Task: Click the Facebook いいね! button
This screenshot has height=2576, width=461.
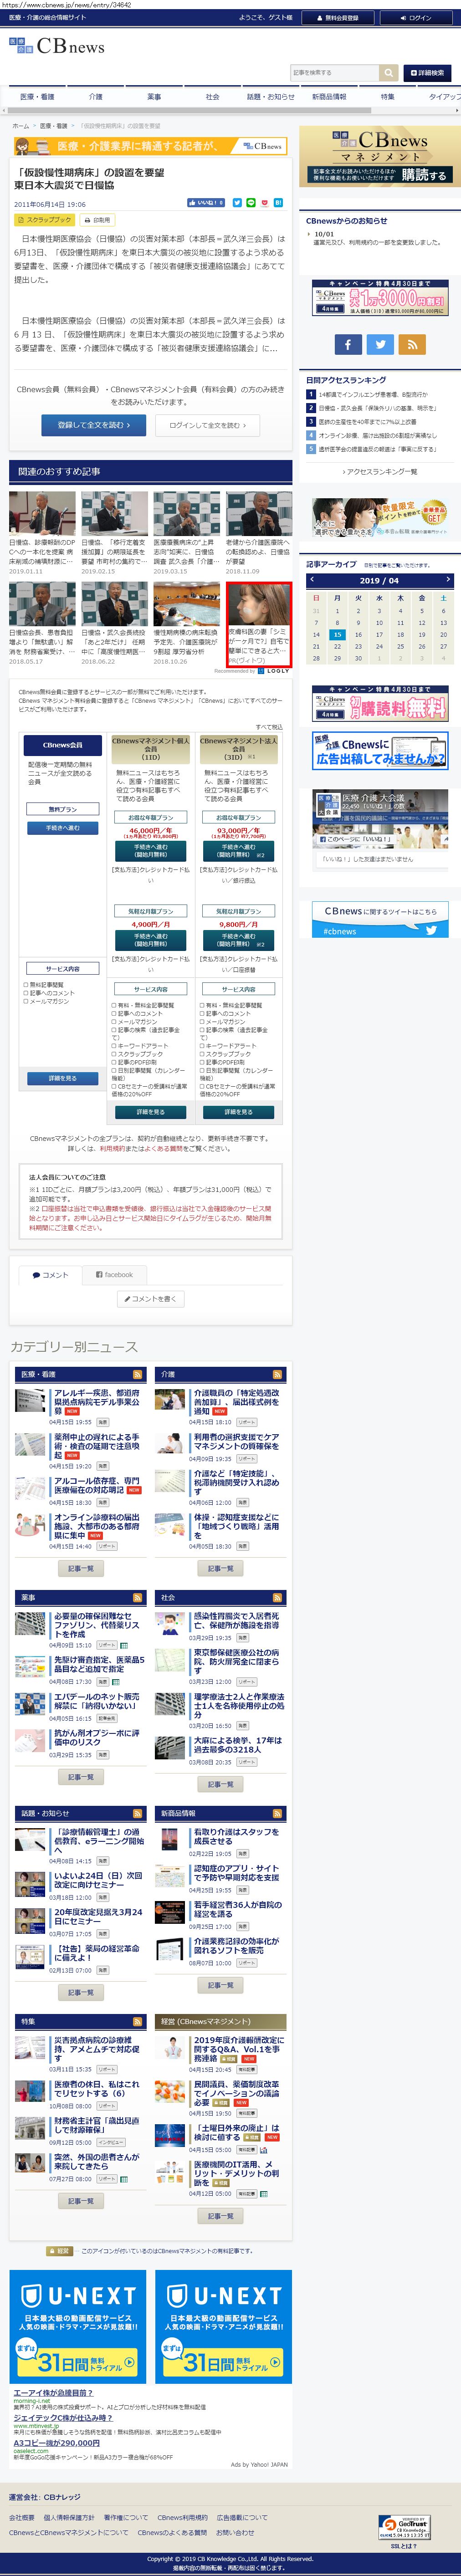Action: [x=206, y=203]
